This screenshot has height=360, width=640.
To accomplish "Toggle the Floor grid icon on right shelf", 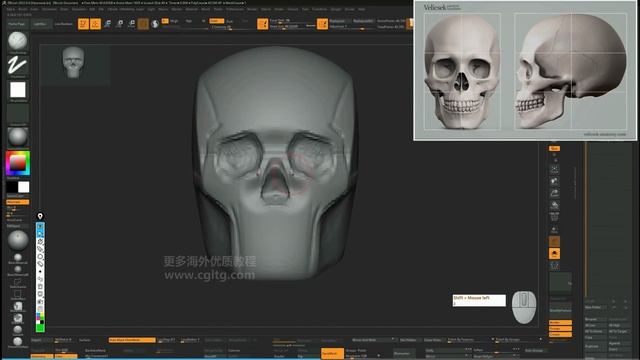I will click(554, 217).
